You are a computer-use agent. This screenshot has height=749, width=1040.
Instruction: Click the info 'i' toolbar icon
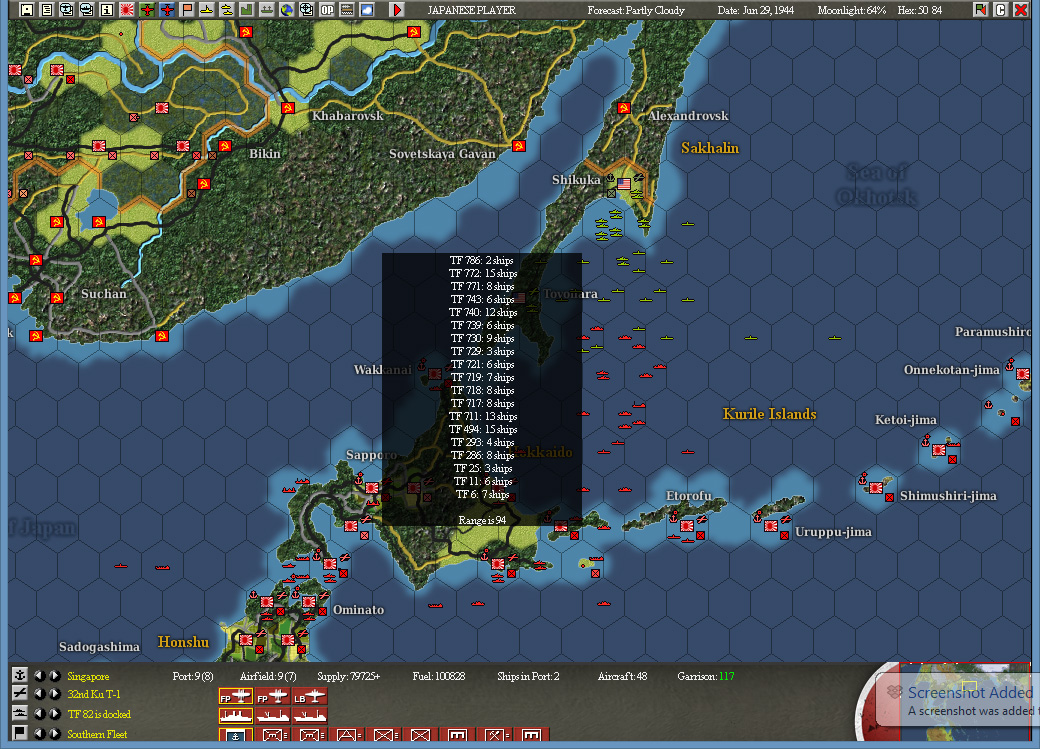click(x=106, y=9)
